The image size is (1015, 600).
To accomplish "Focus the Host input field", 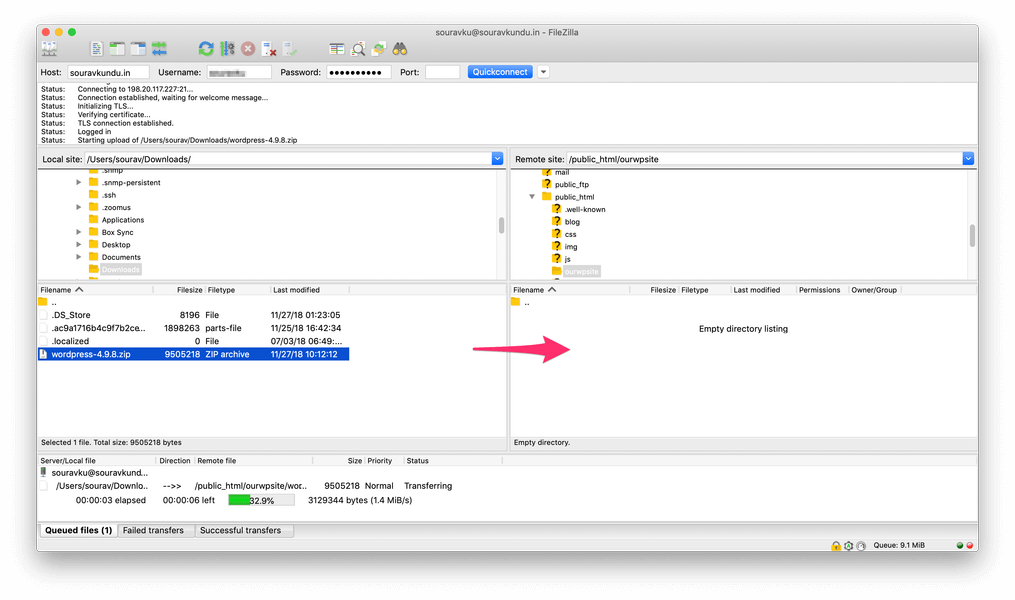I will coord(108,72).
